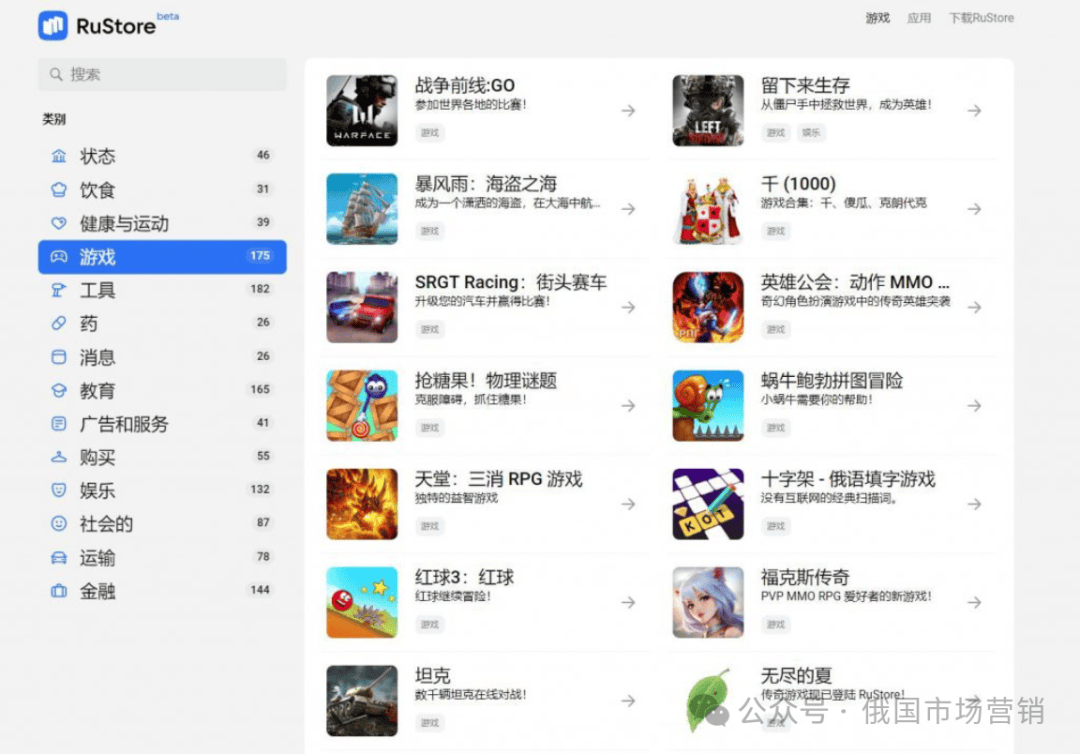Click the 广告和服务 category icon

pyautogui.click(x=59, y=423)
